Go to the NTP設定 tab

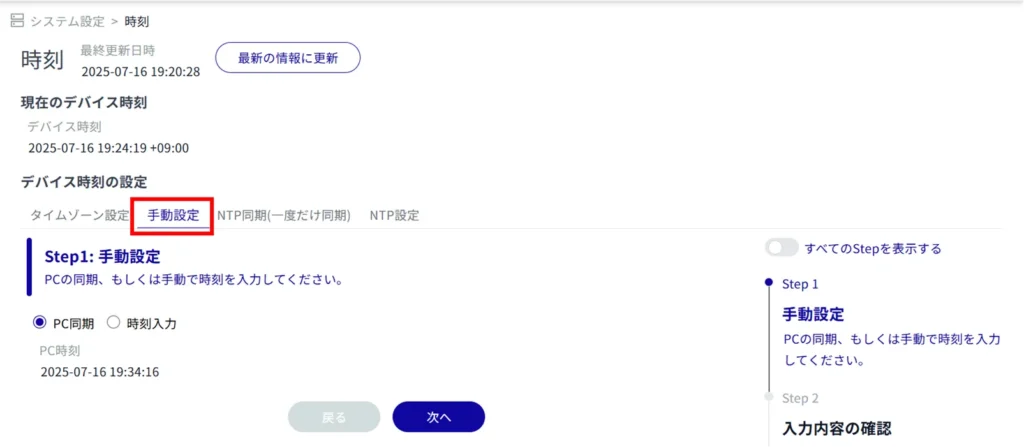coord(394,215)
